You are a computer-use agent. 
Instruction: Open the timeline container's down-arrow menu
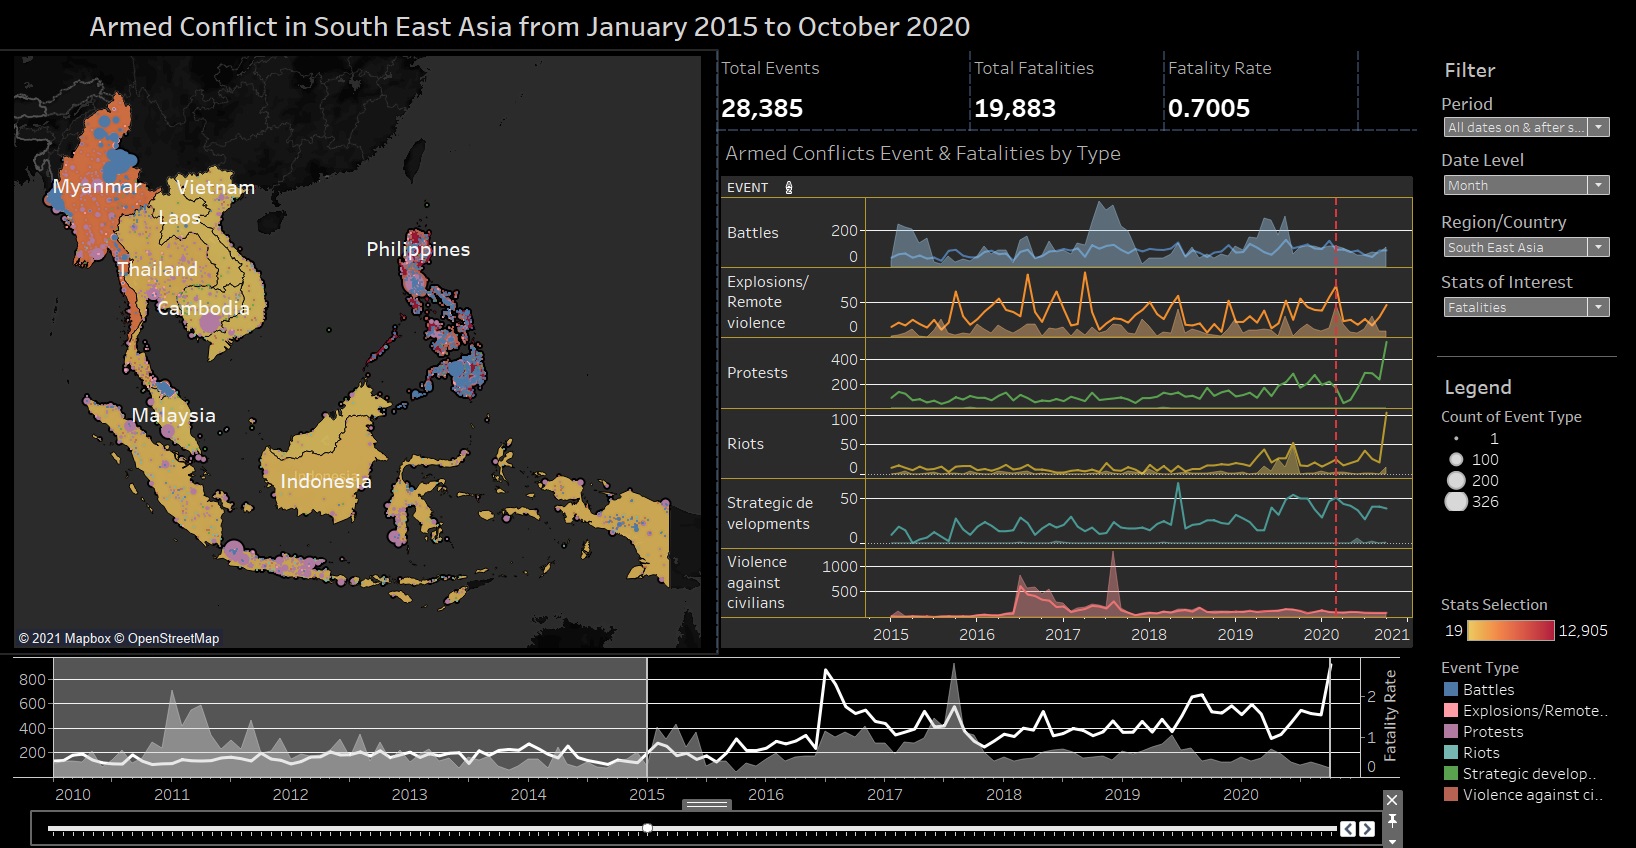tap(1392, 841)
